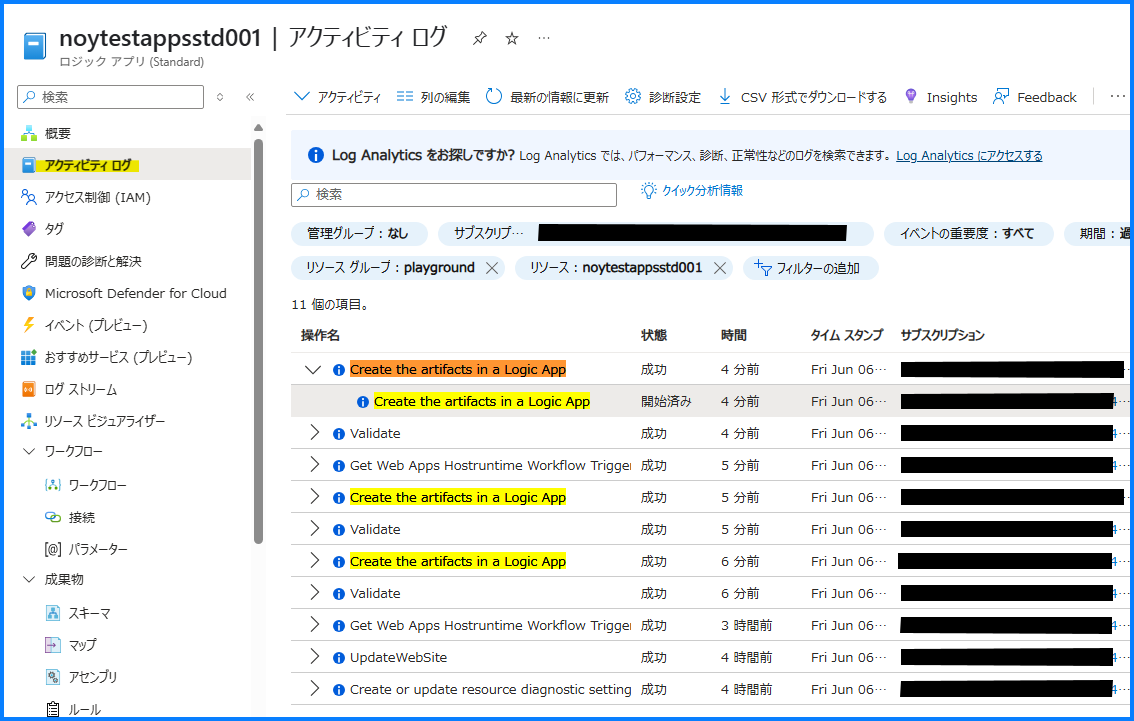Click the download arrow for CSV export
1134x721 pixels.
pos(725,97)
